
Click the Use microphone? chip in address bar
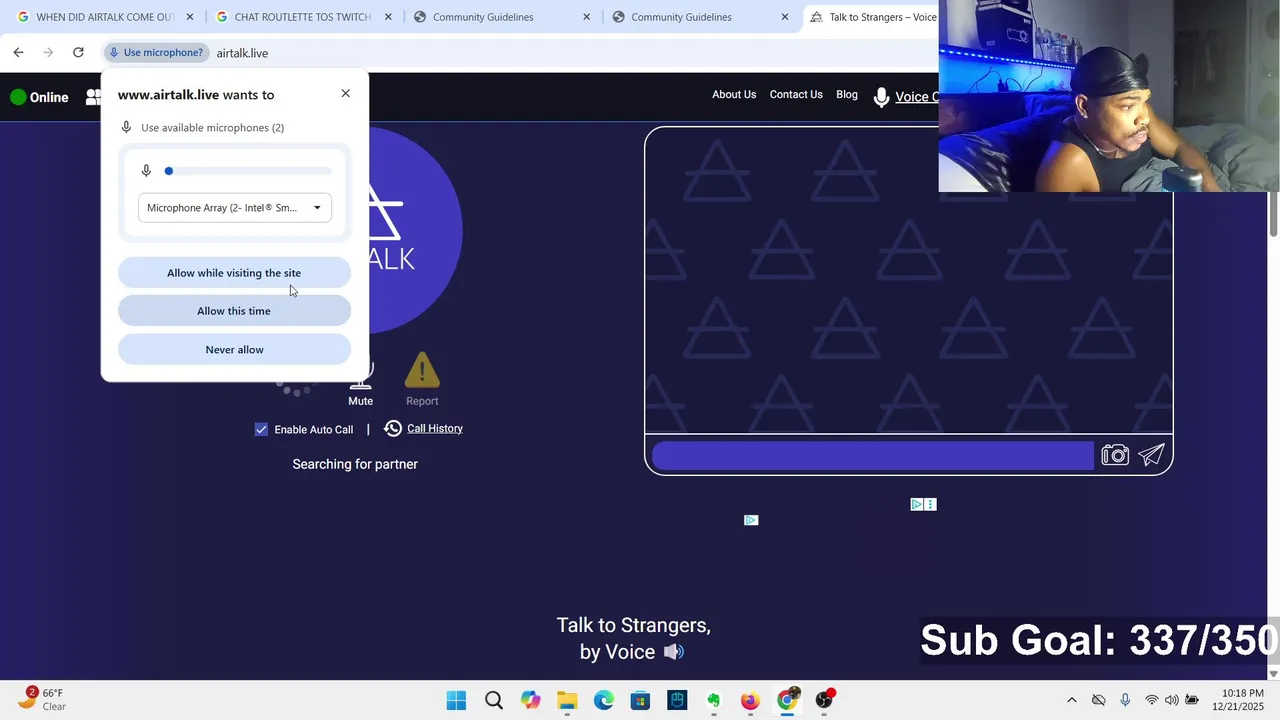tap(156, 53)
